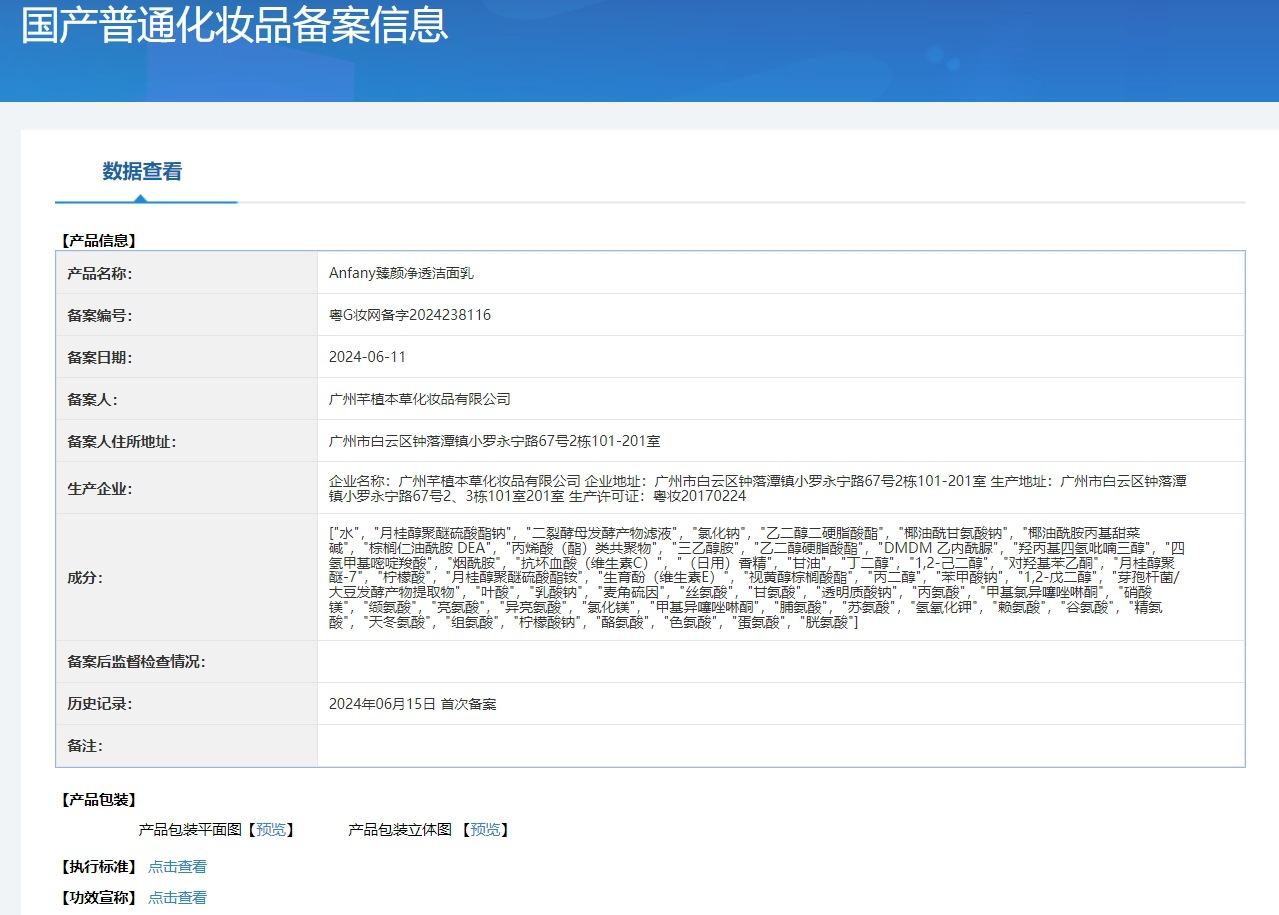Click the 【产品信息】 section heading

click(x=97, y=241)
